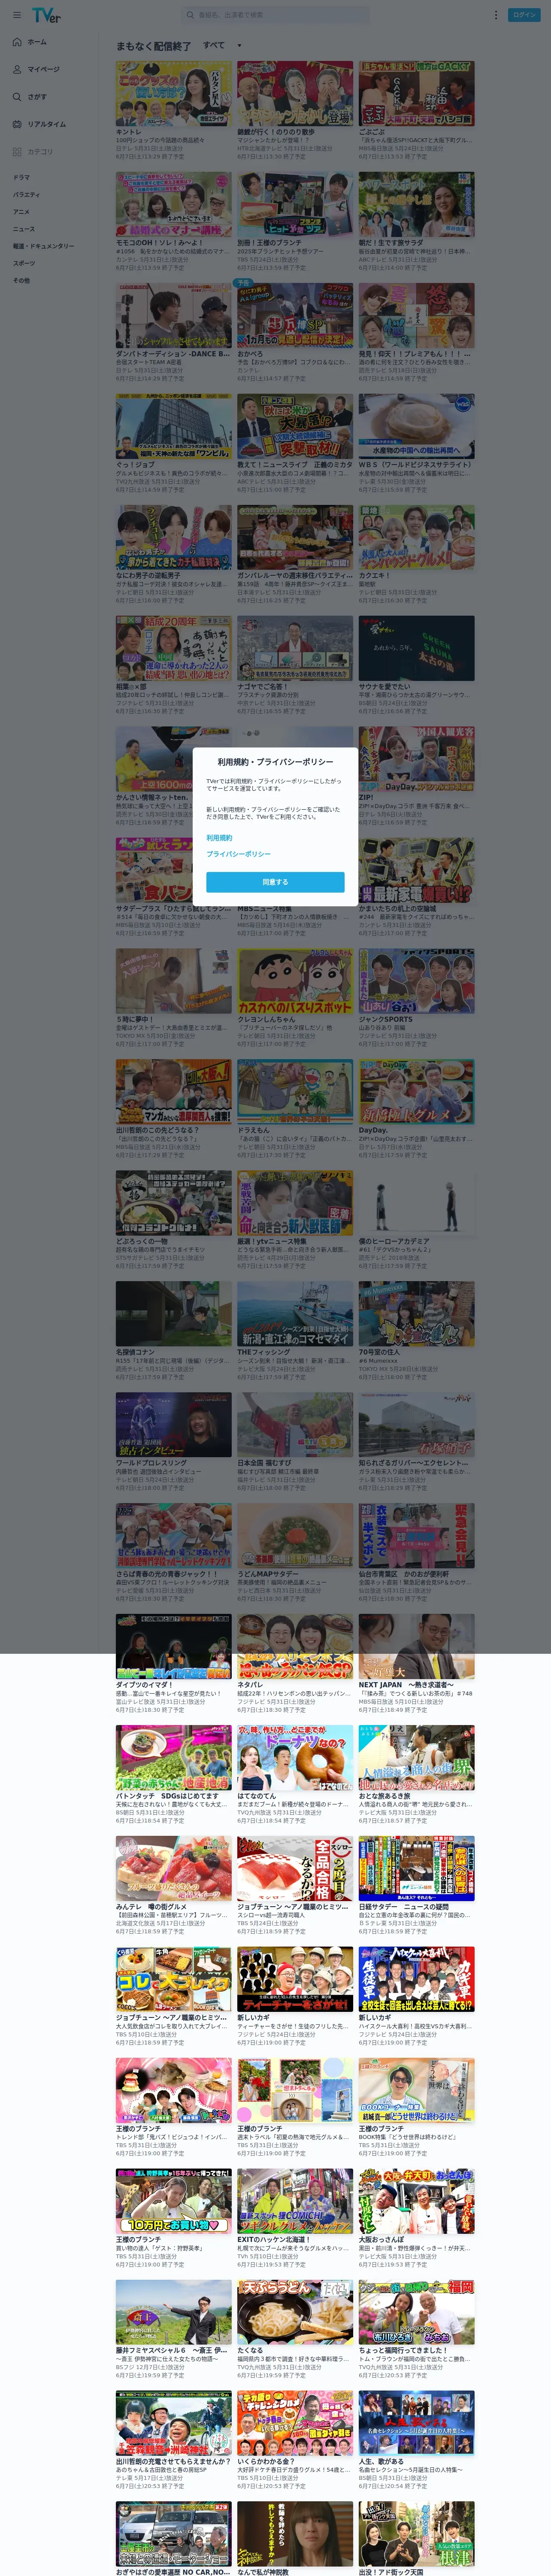Click the カテゴリ grid icon in sidebar
551x2576 pixels.
click(x=17, y=152)
